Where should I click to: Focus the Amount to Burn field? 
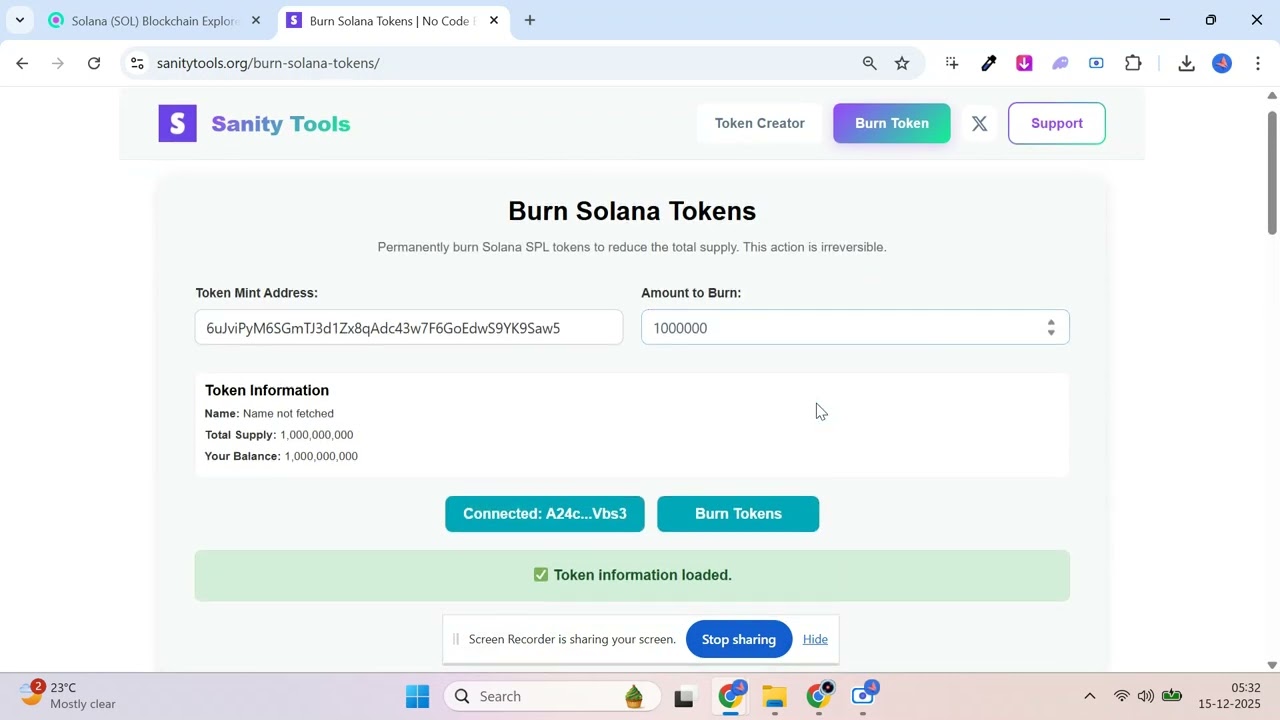855,328
